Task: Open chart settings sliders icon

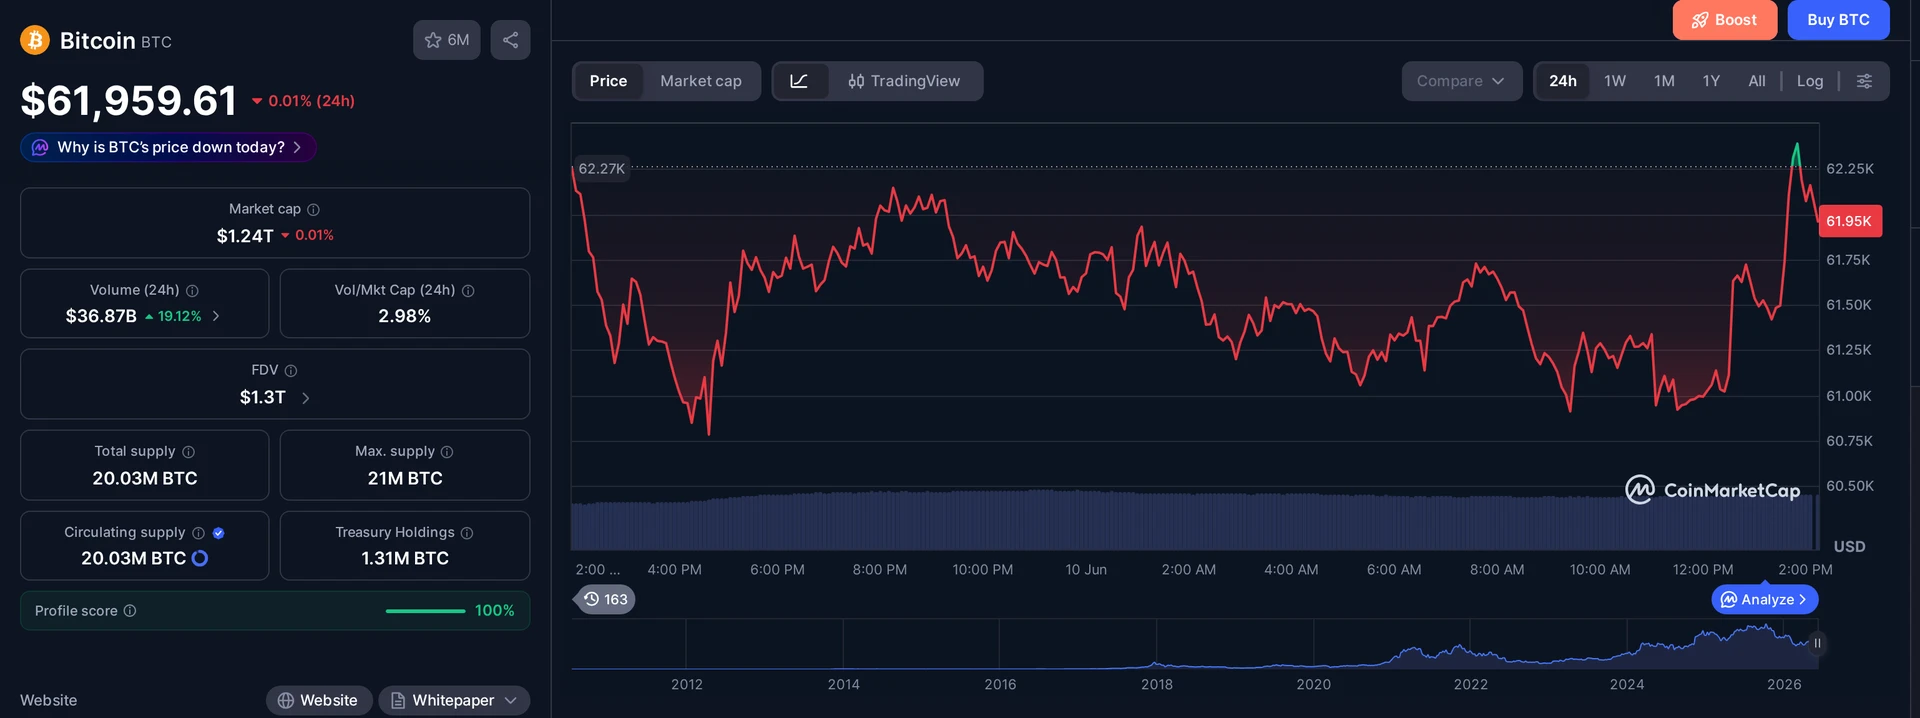Action: (1864, 81)
